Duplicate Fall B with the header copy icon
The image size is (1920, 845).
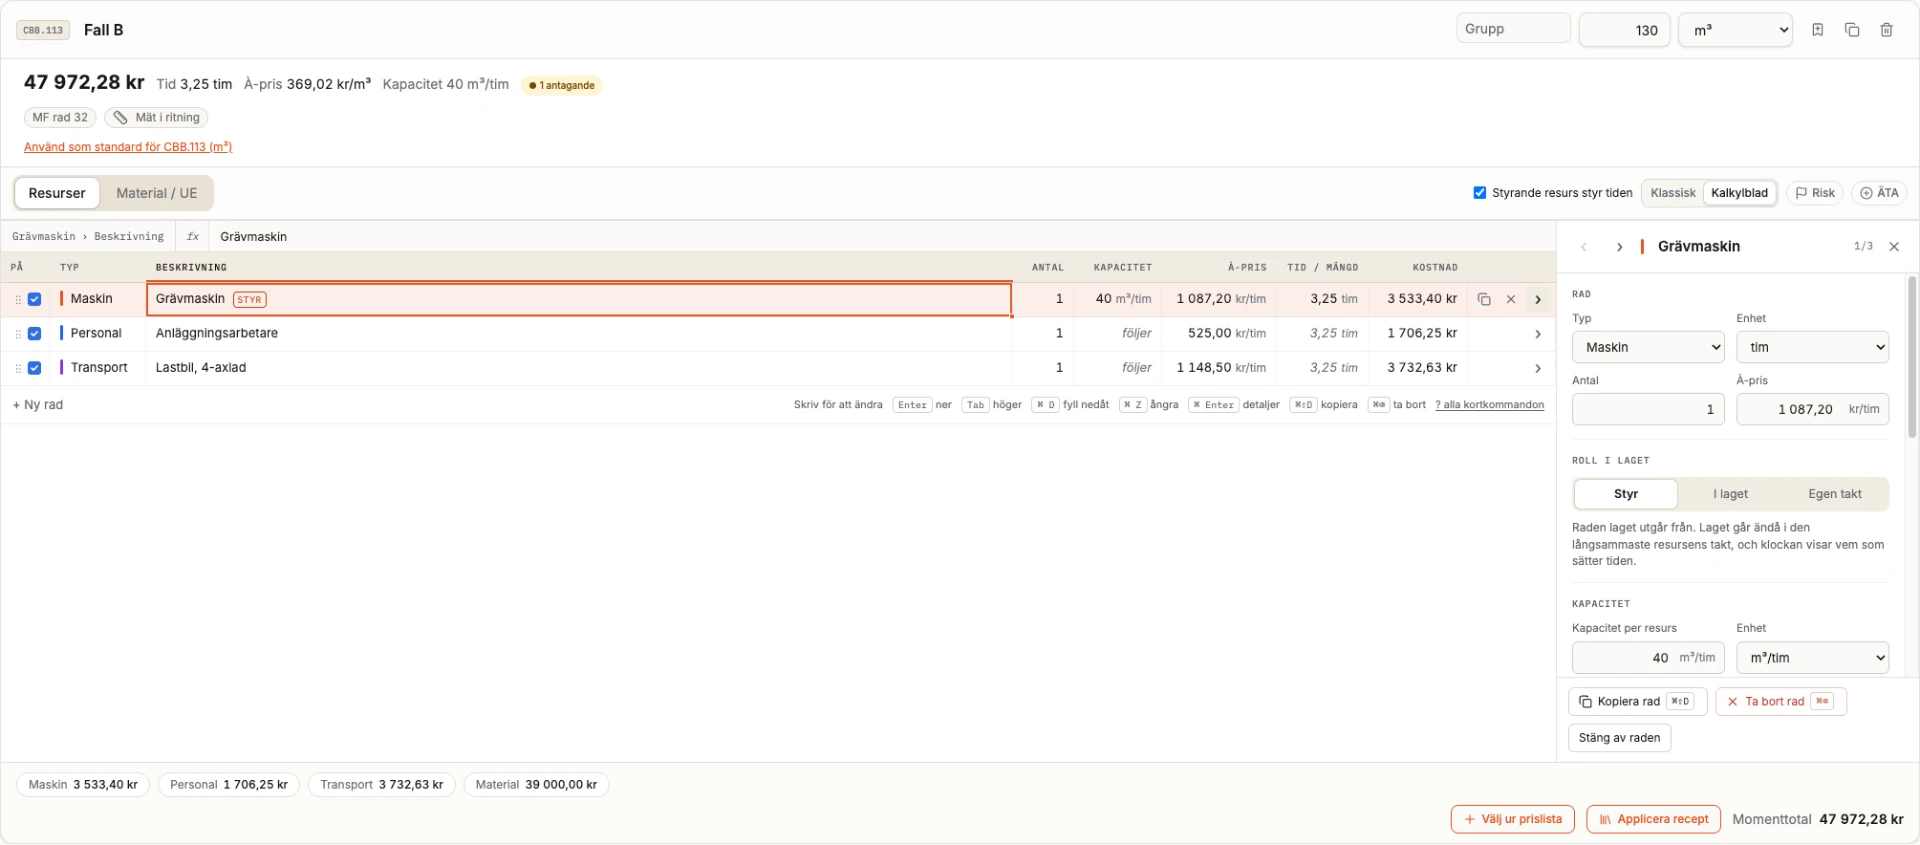click(x=1852, y=30)
